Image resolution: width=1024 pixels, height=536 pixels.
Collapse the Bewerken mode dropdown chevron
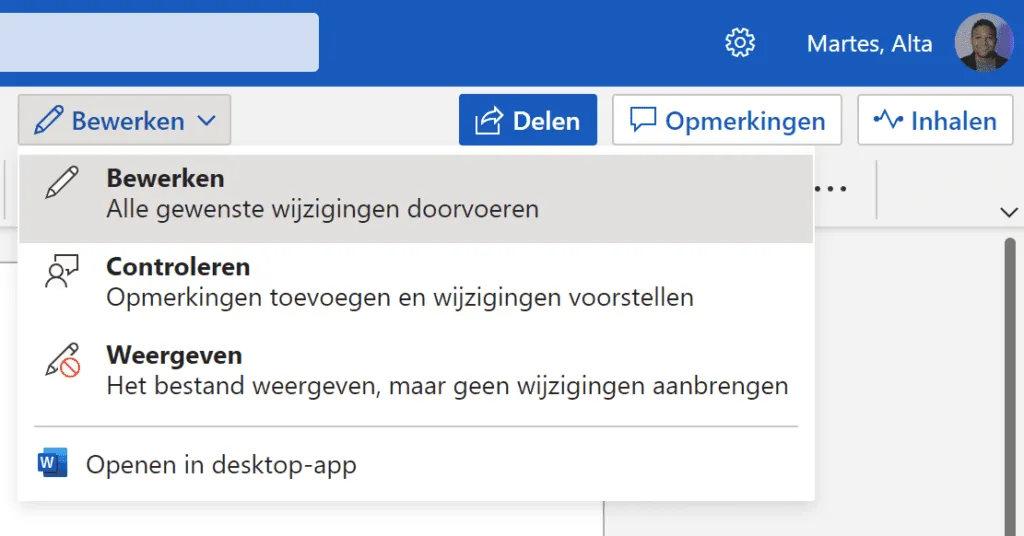click(x=206, y=121)
